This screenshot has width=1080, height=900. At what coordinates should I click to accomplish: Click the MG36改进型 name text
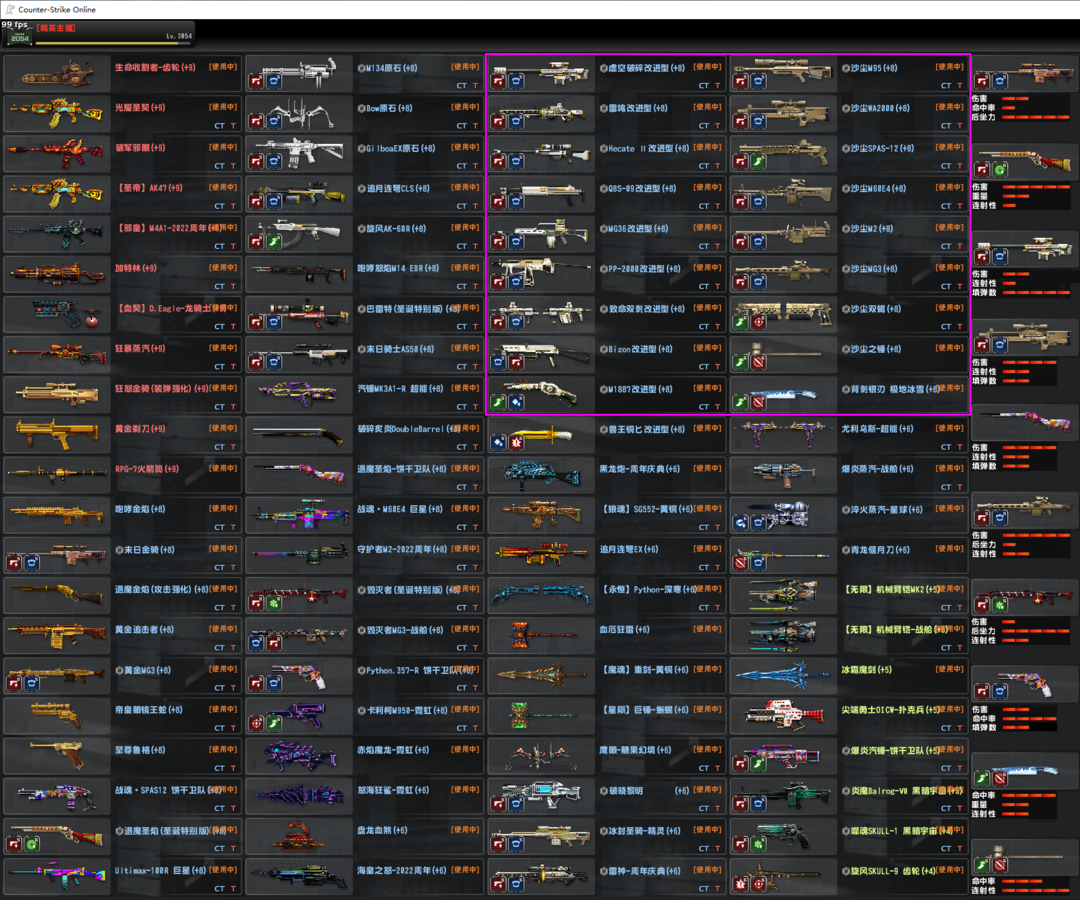638,229
